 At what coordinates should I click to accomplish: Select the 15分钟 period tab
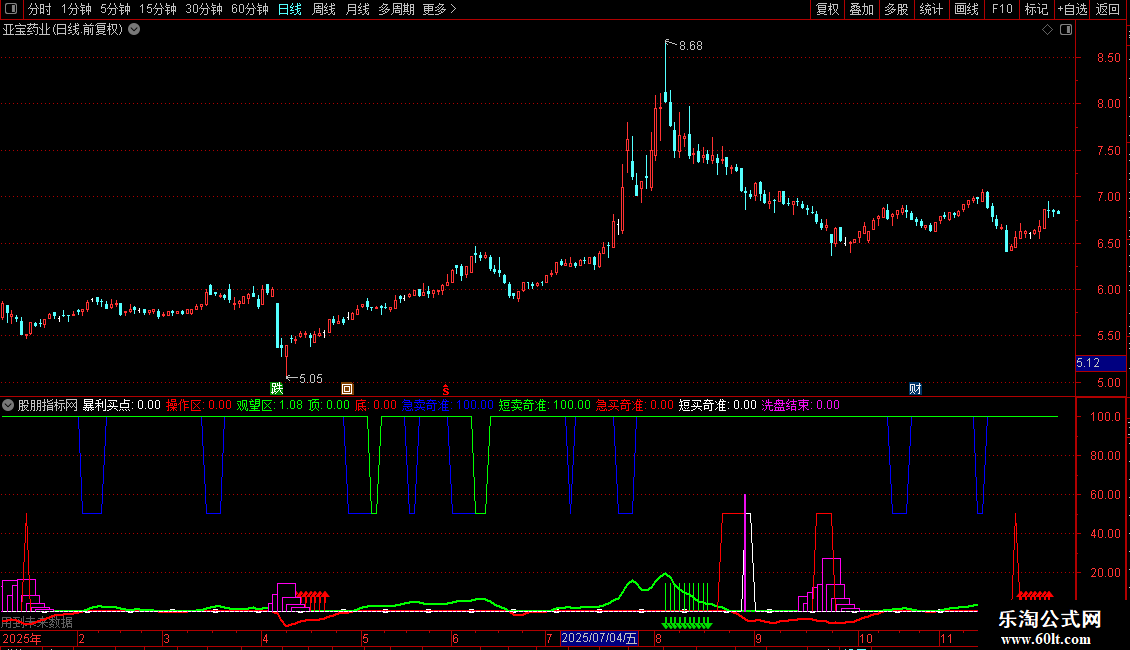pos(158,9)
